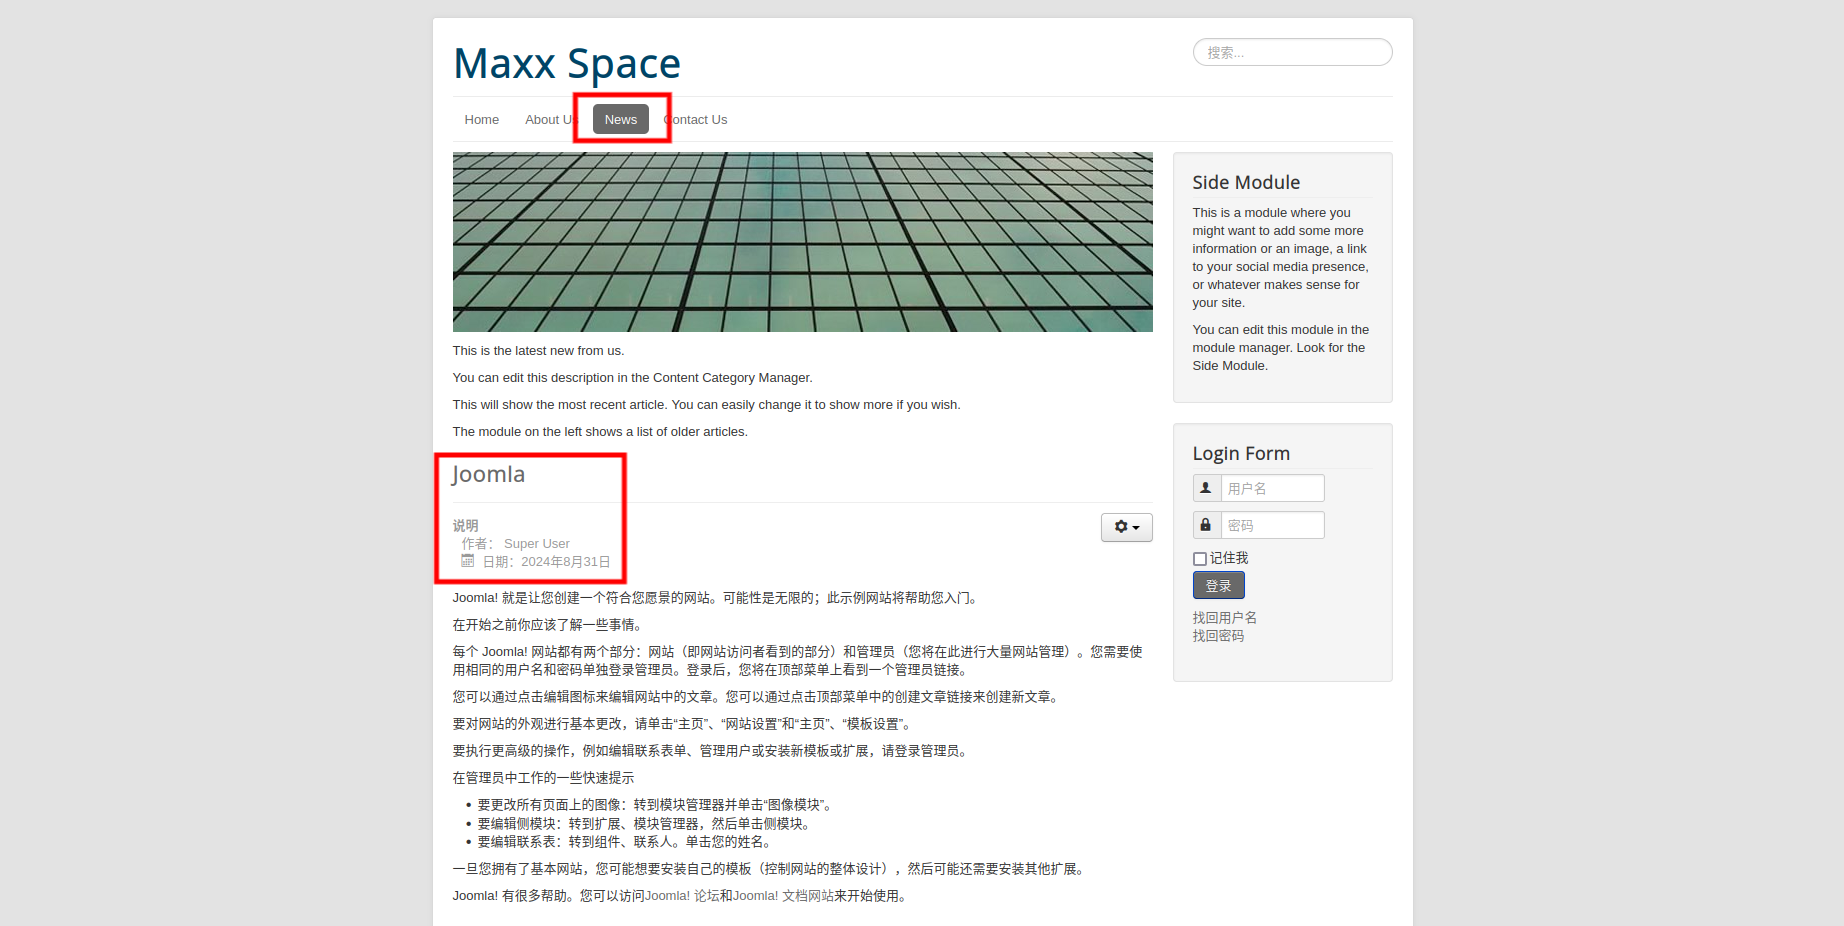Viewport: 1844px width, 926px height.
Task: Open the 找回密码 link
Action: click(x=1218, y=636)
